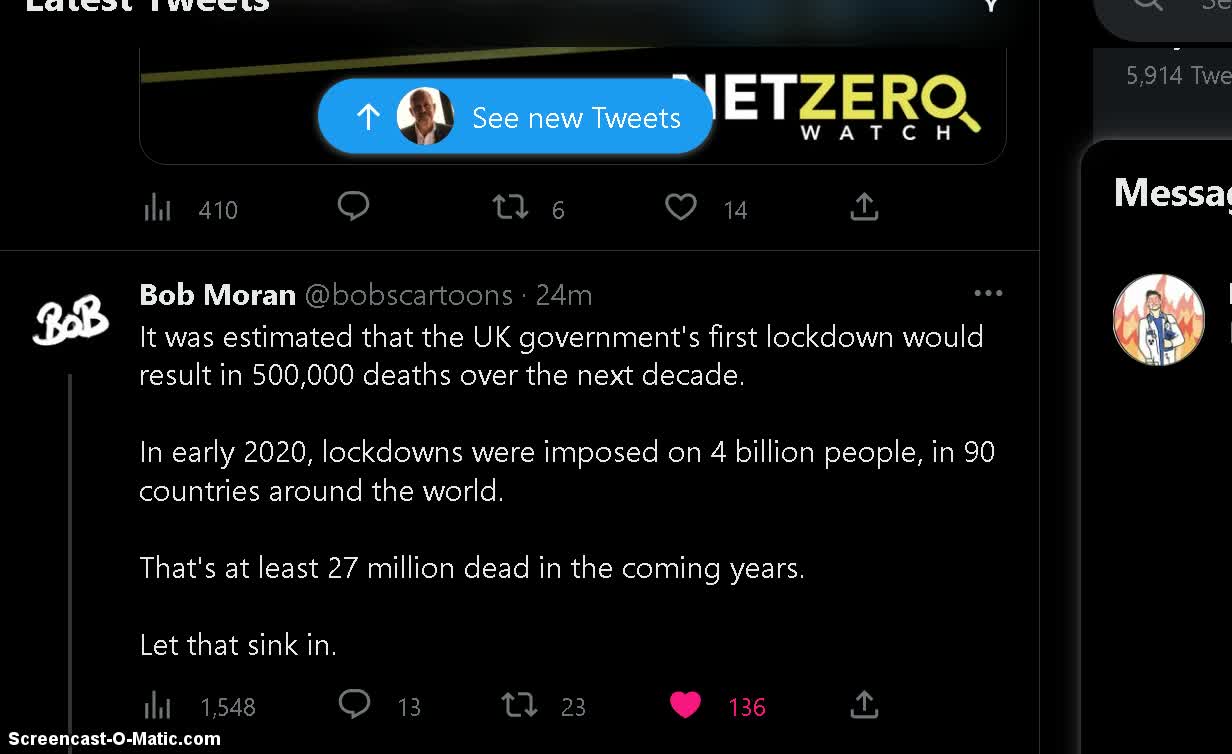Image resolution: width=1232 pixels, height=754 pixels.
Task: Like the tweet with 14 likes
Action: 681,207
